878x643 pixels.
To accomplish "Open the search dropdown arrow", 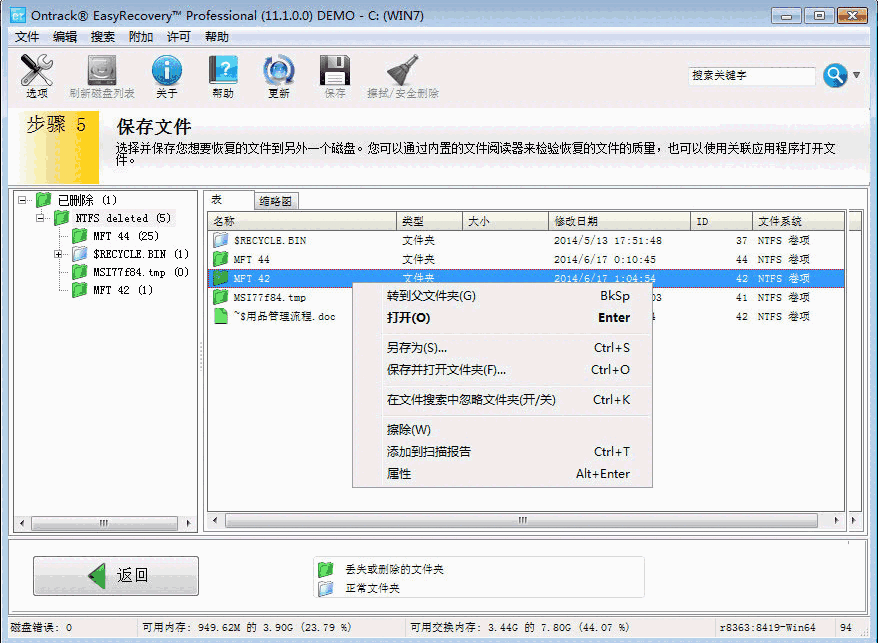I will tap(856, 75).
